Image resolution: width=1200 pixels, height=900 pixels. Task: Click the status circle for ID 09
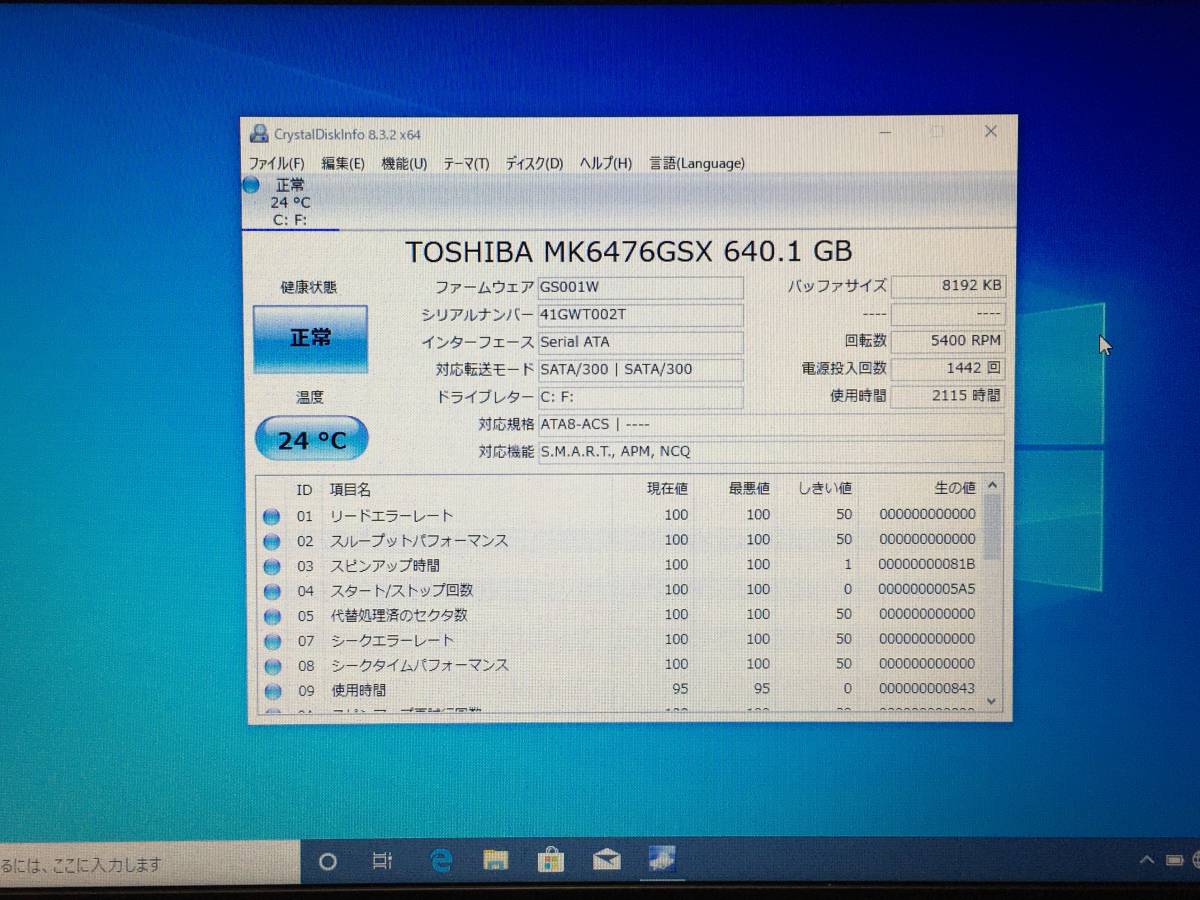coord(272,691)
